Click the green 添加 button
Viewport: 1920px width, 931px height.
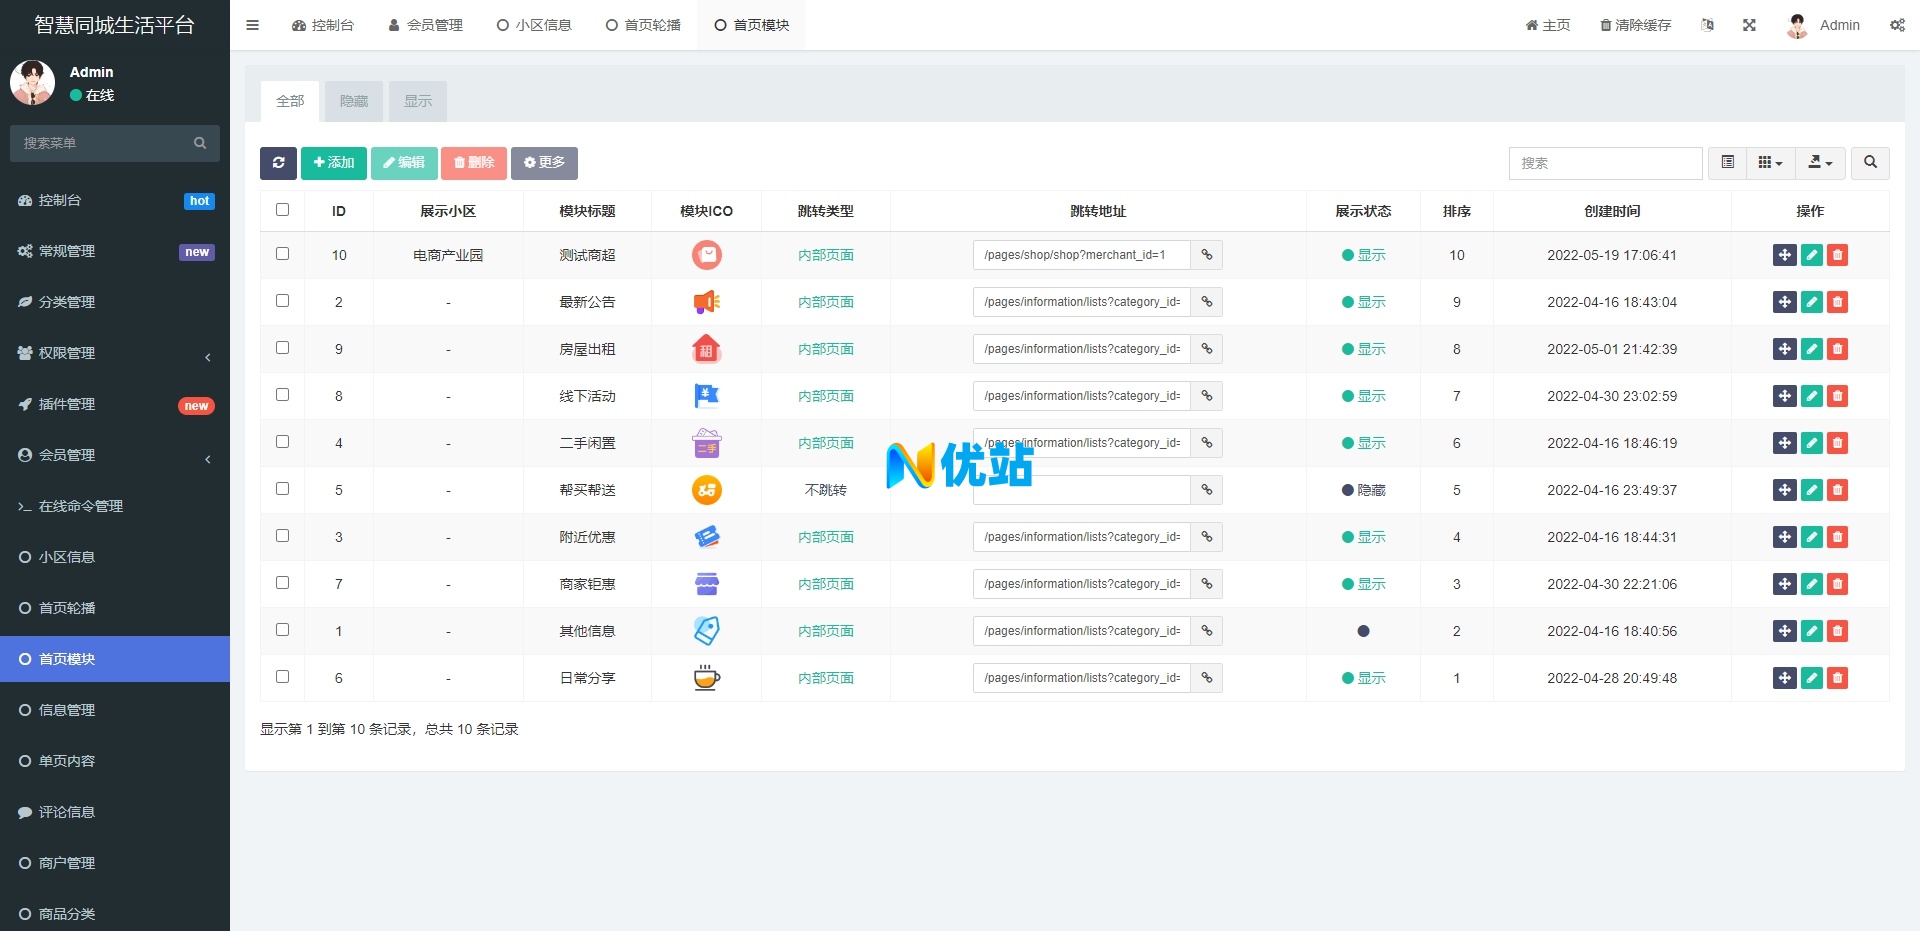pyautogui.click(x=333, y=163)
